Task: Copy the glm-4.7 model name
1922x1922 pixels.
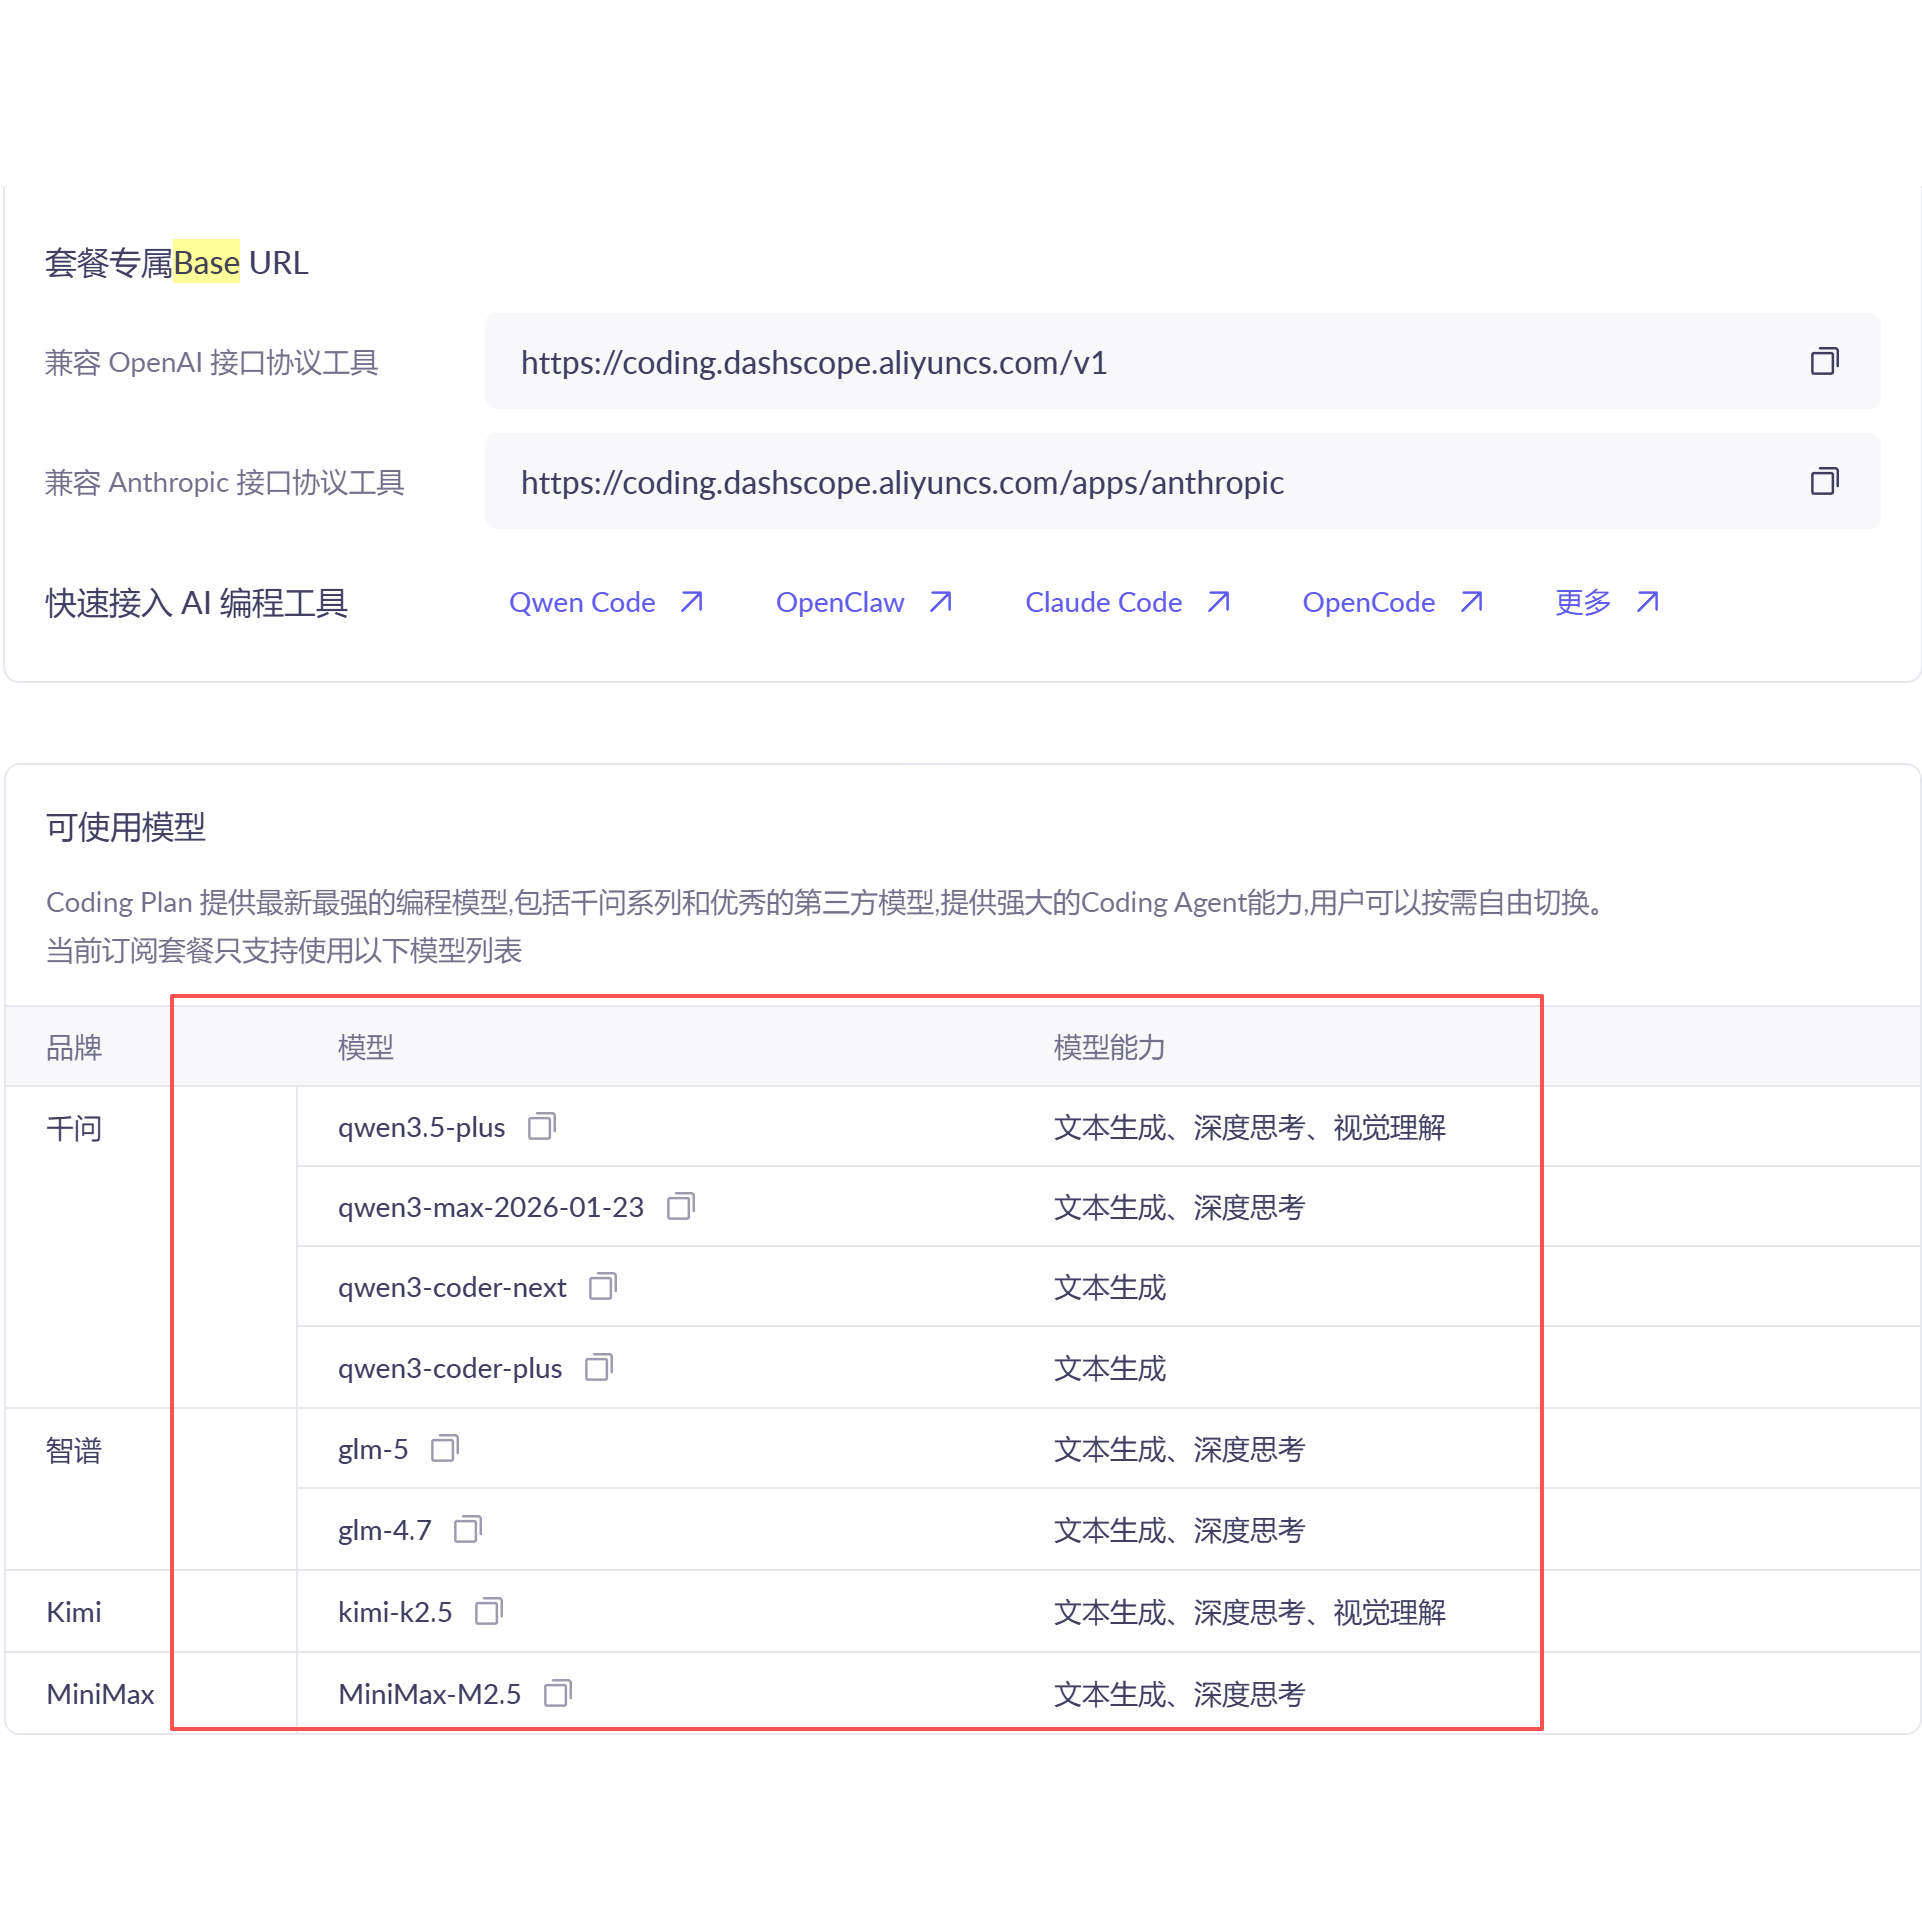Action: pyautogui.click(x=468, y=1529)
